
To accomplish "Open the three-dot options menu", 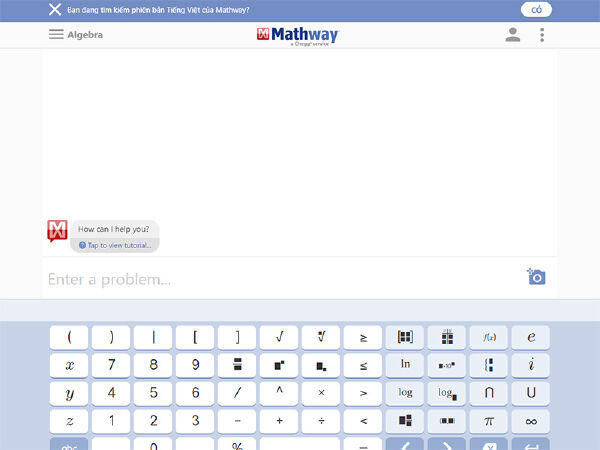I will tap(542, 35).
